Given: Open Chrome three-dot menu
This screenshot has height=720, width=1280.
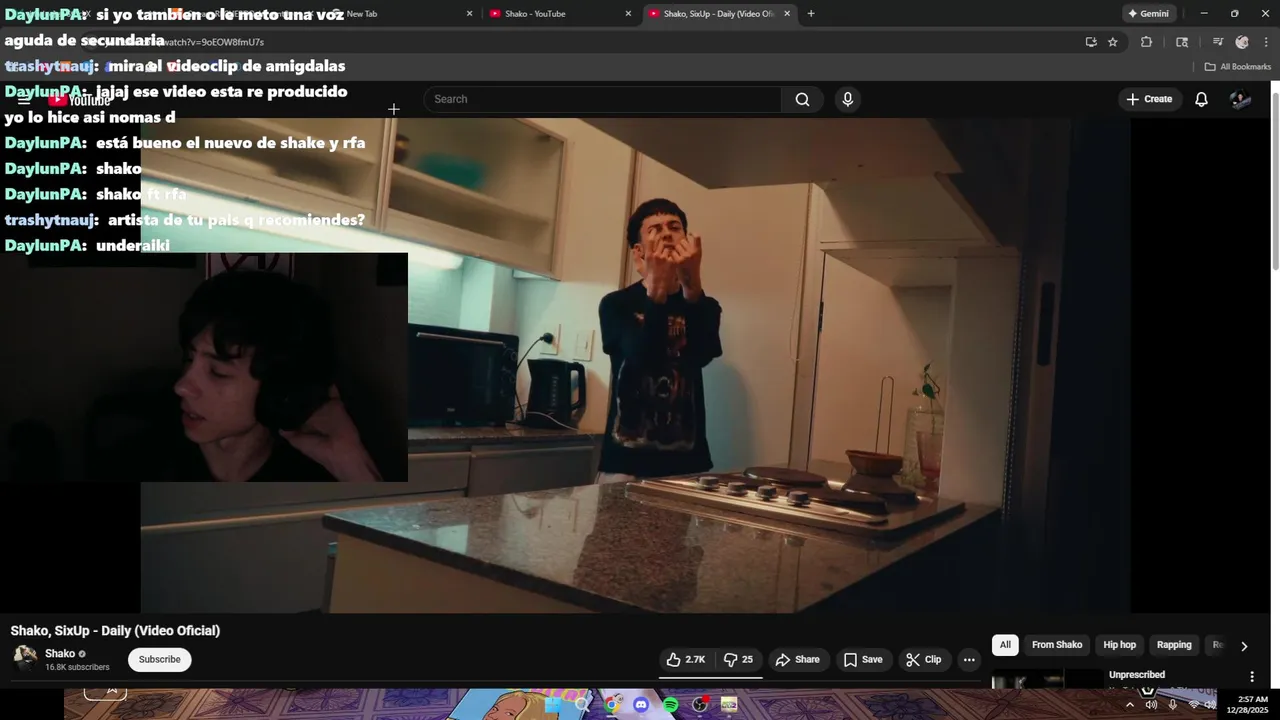Looking at the screenshot, I should pos(1266,42).
